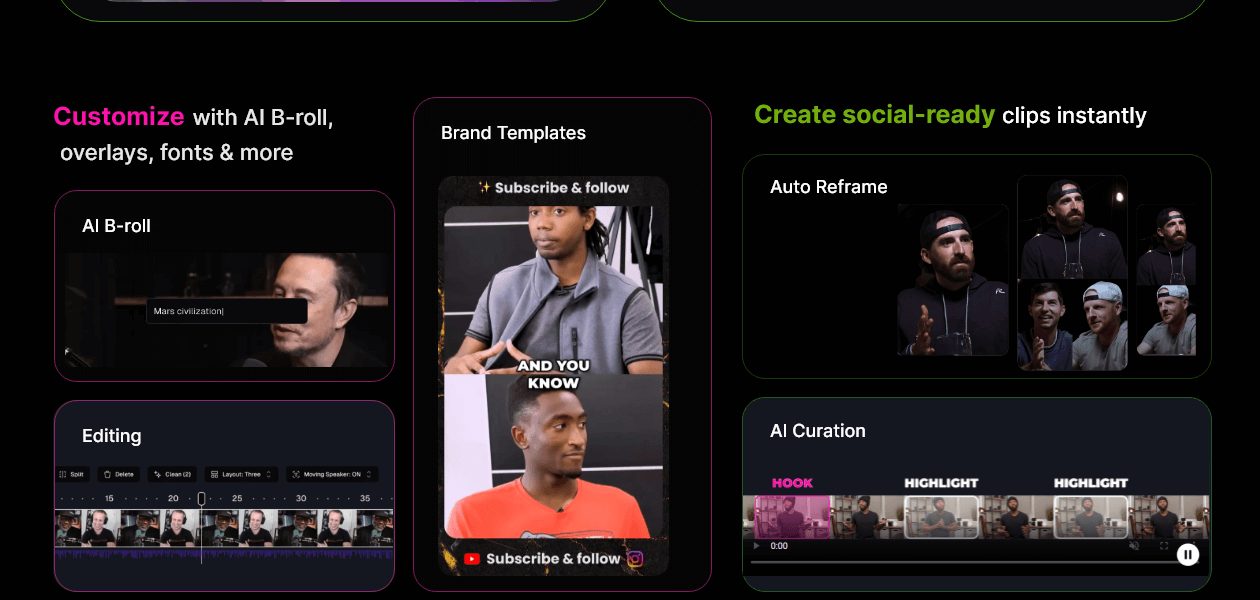Select the first HIGHLIGHT segment label
Screen dimensions: 1260x600
(941, 483)
